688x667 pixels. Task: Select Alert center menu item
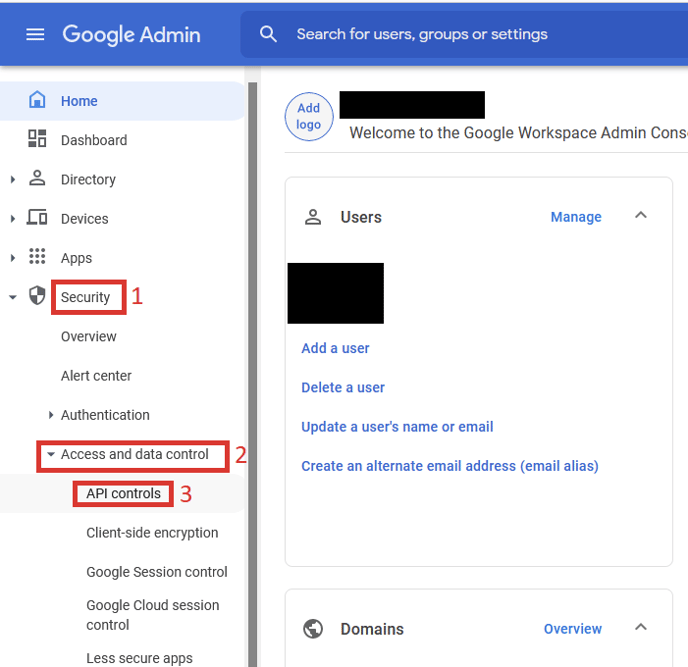click(96, 376)
